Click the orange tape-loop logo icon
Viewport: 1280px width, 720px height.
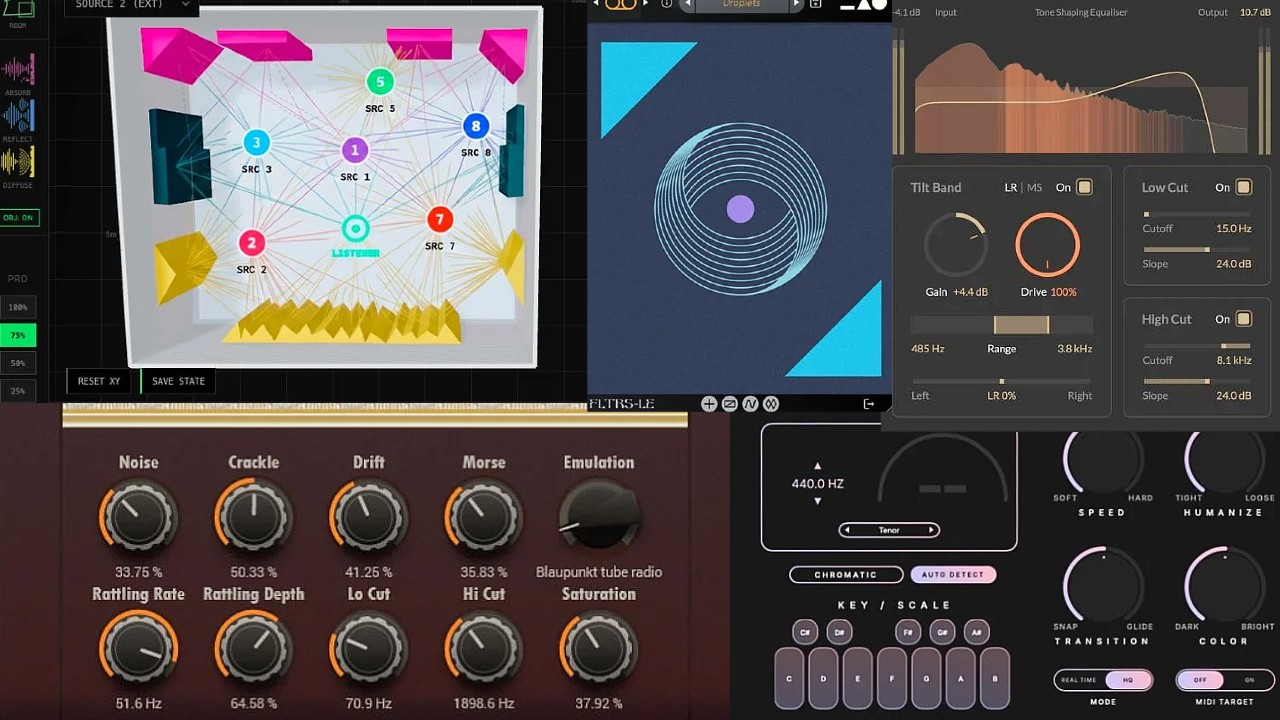pyautogui.click(x=620, y=5)
